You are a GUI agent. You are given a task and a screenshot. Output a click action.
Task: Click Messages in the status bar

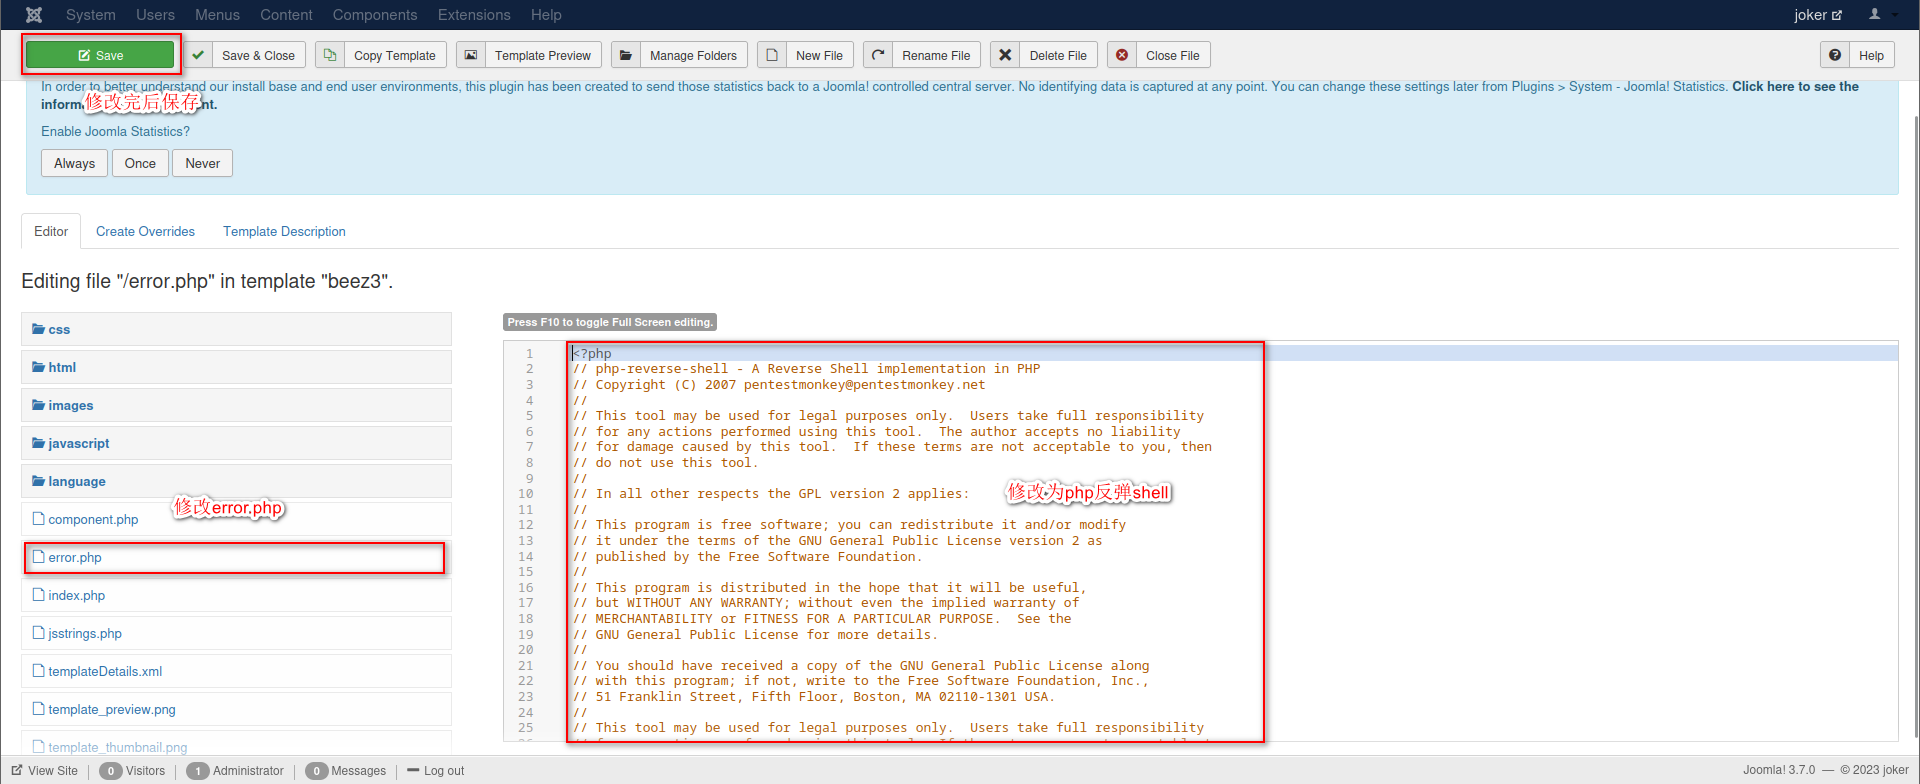pyautogui.click(x=346, y=771)
